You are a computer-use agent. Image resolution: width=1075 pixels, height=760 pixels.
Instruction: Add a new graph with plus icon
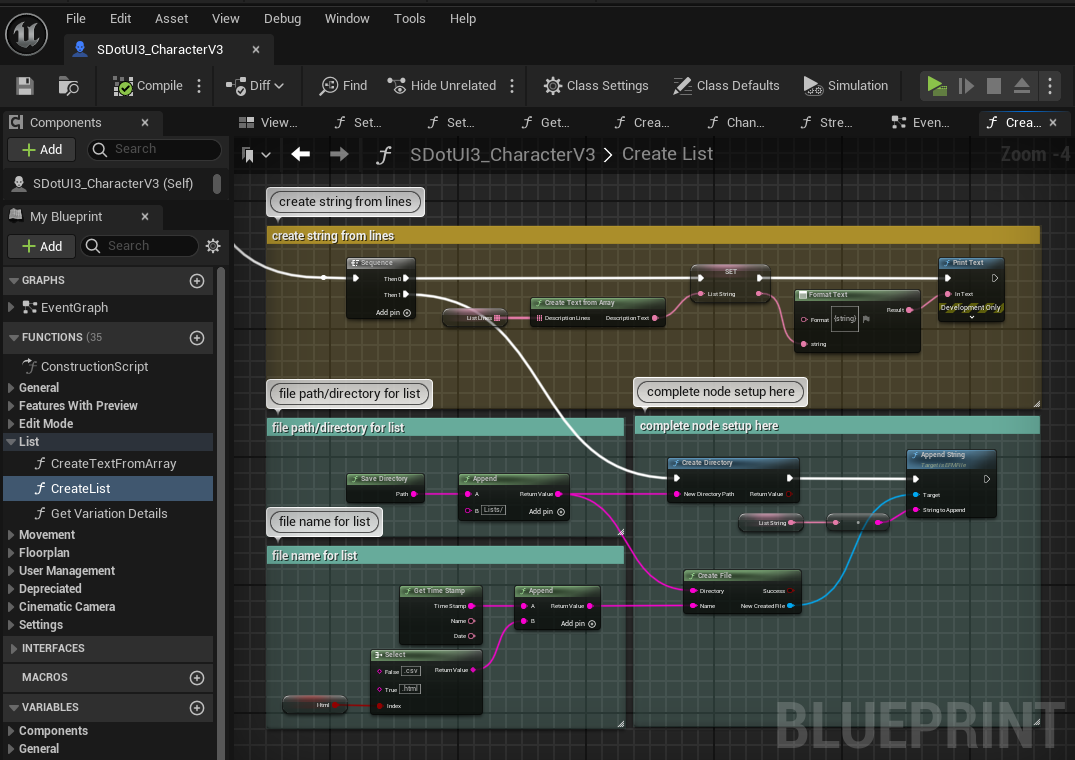tap(197, 281)
